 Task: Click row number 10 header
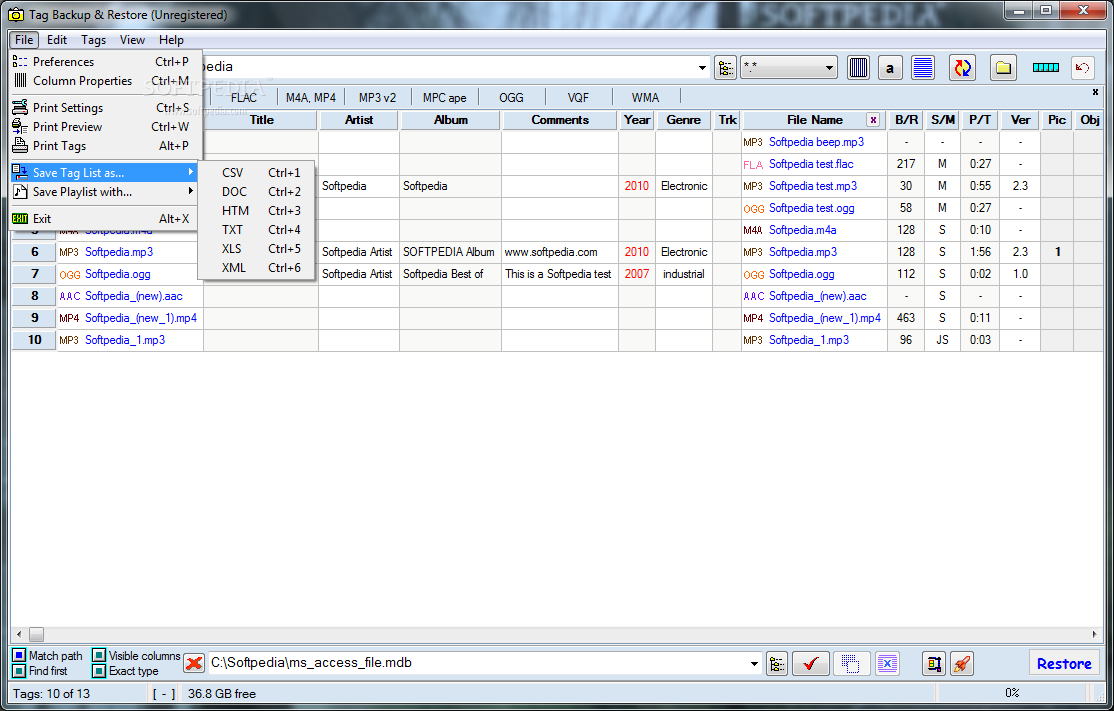35,340
